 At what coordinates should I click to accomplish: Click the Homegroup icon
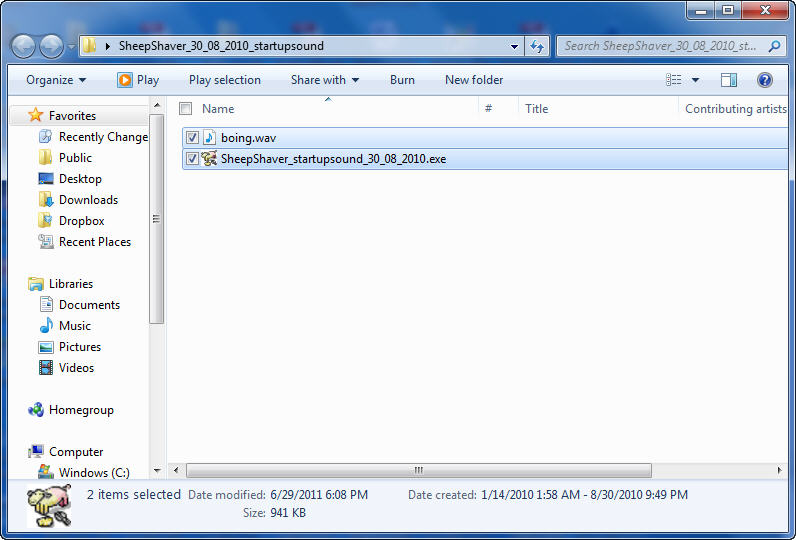pyautogui.click(x=36, y=410)
